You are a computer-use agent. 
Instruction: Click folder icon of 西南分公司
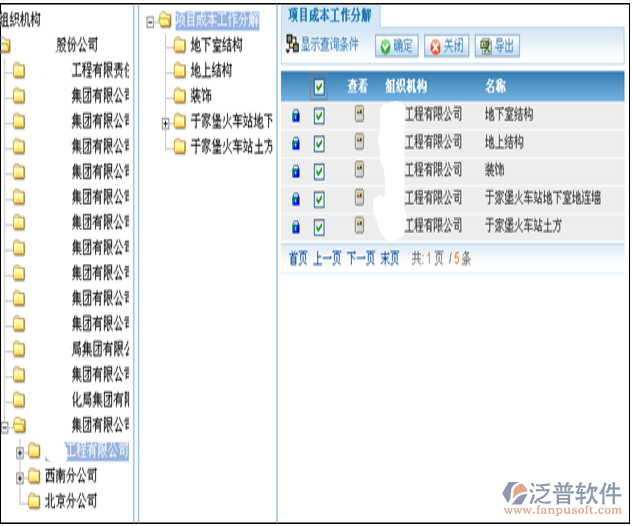[34, 476]
